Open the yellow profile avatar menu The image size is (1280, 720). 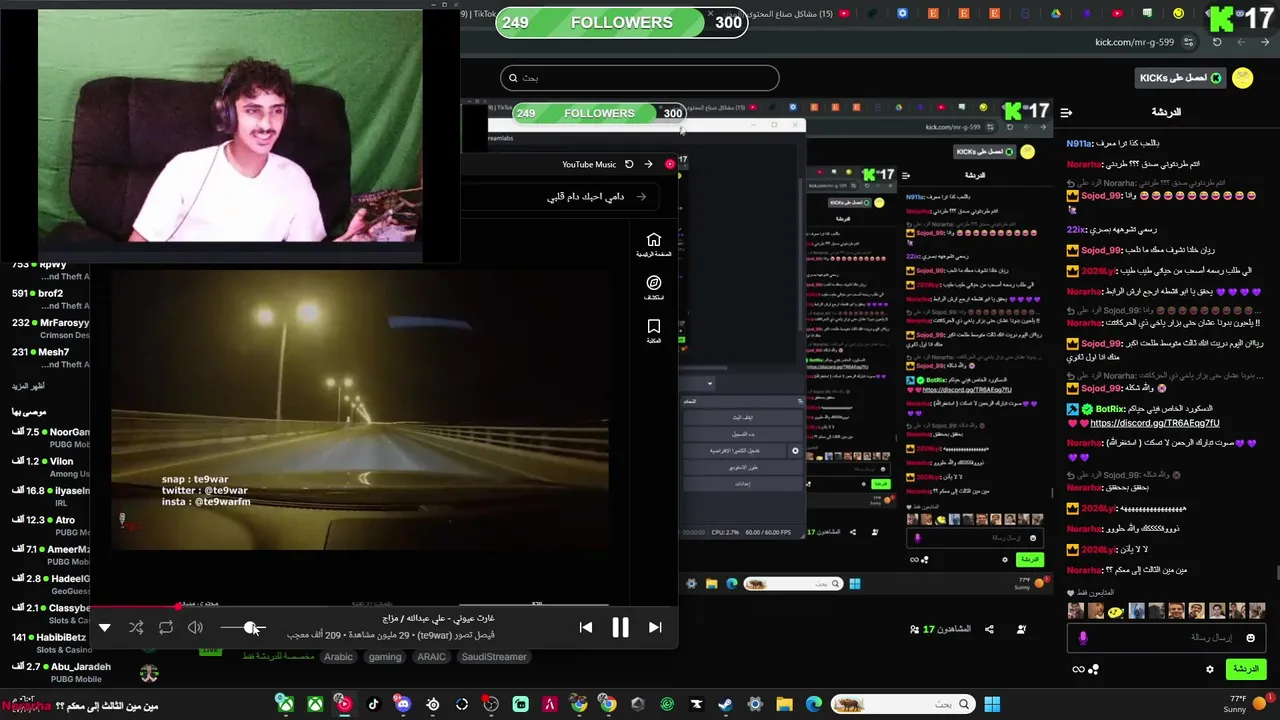(x=1243, y=78)
